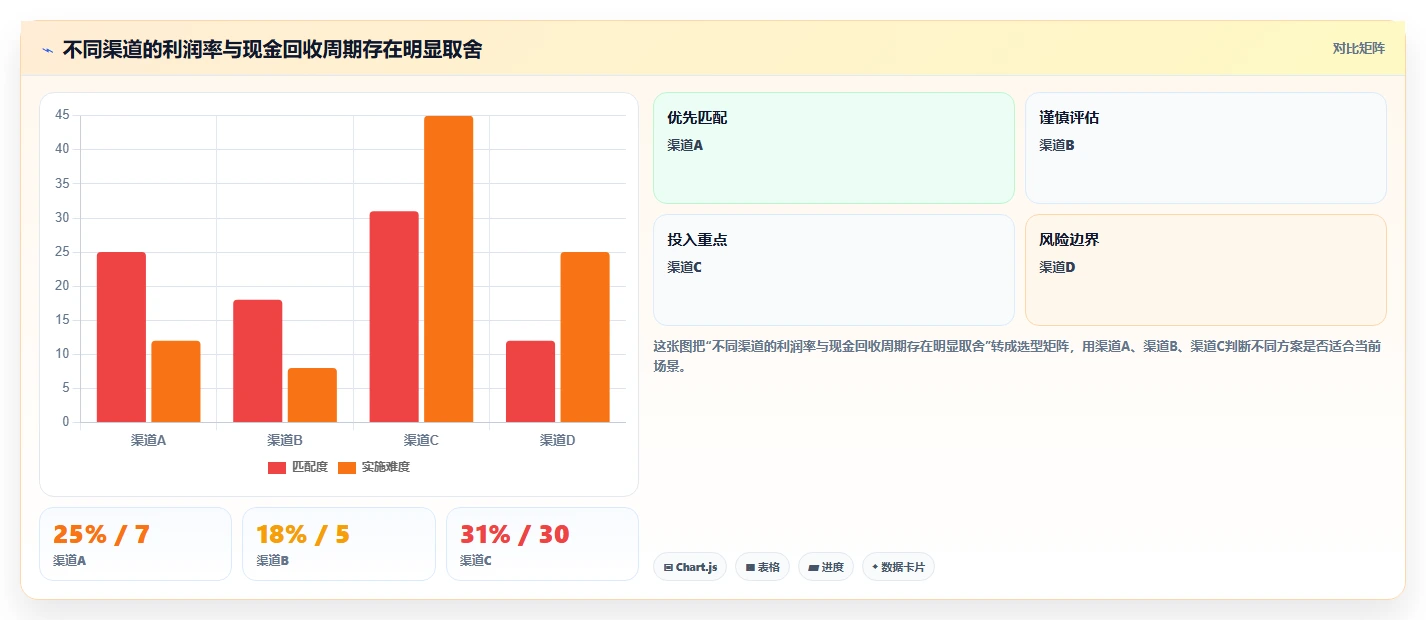Click 渠道B text in 谨慎评估 card
The image size is (1426, 620).
(1057, 145)
